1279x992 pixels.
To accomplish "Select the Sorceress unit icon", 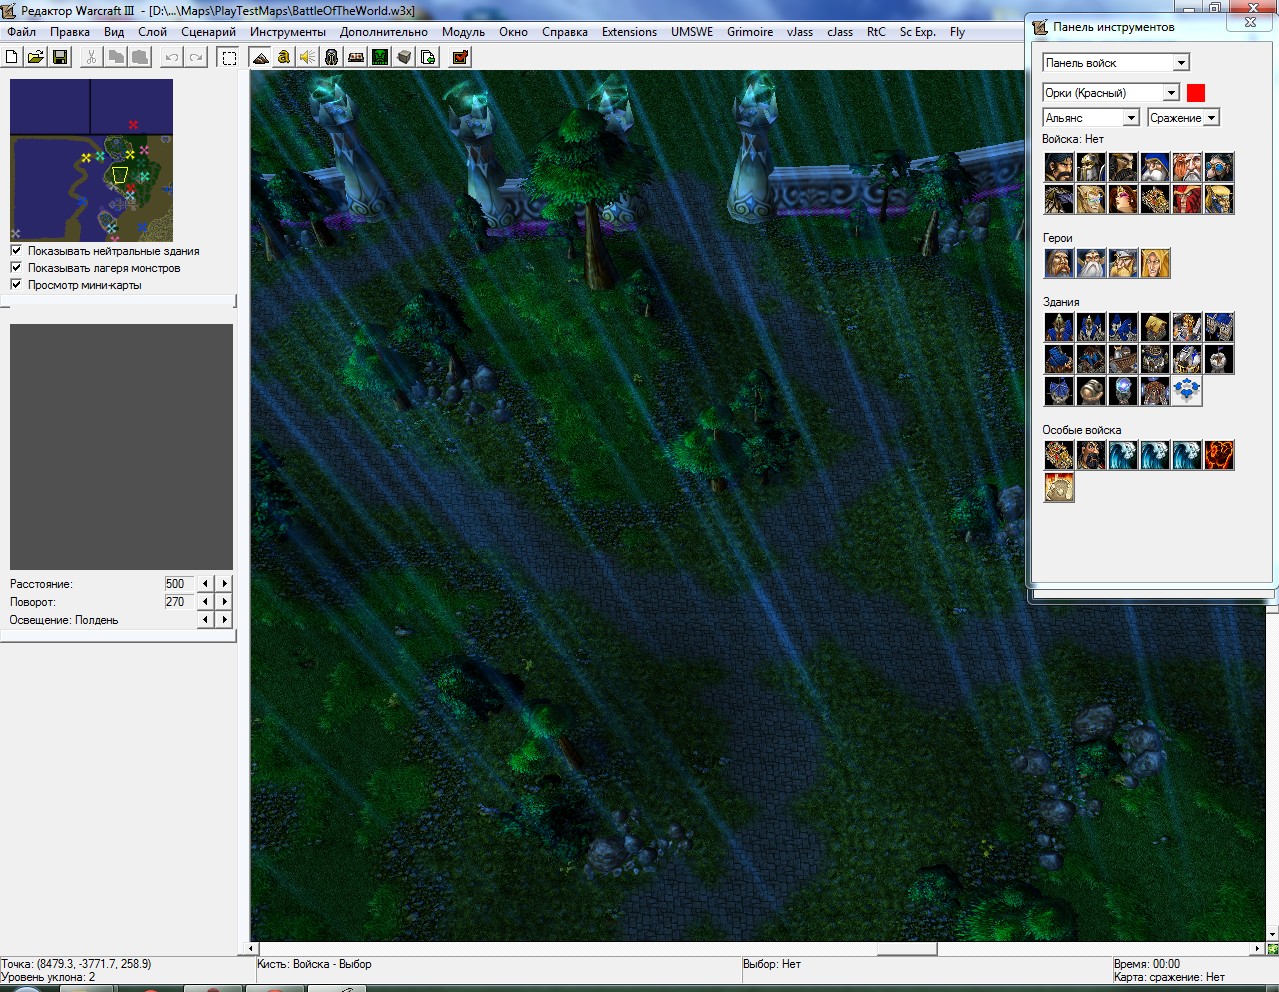I will pos(1123,199).
